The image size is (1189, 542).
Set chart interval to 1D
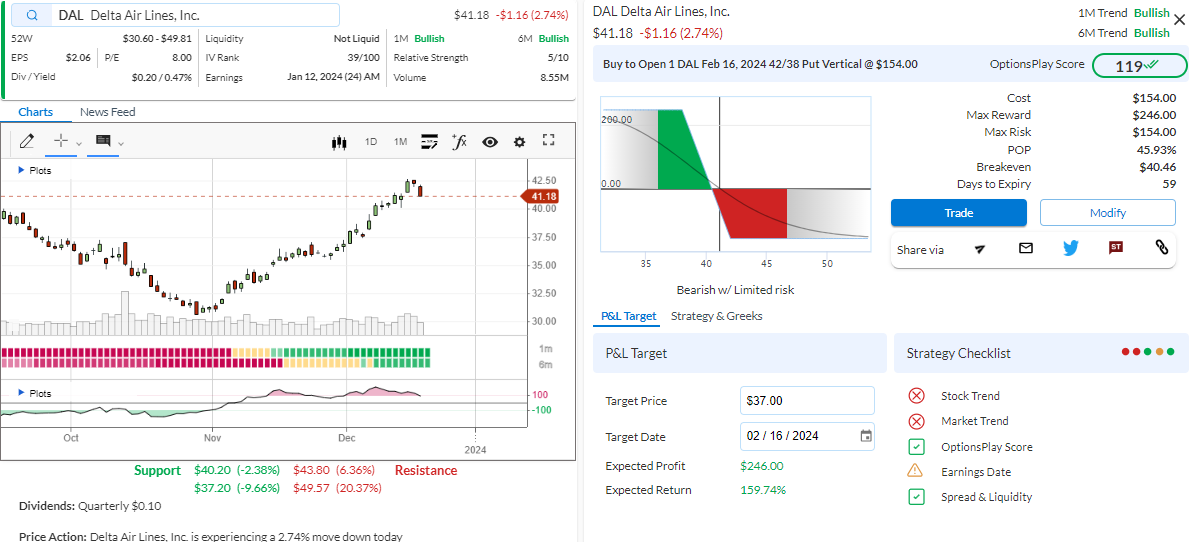(371, 142)
